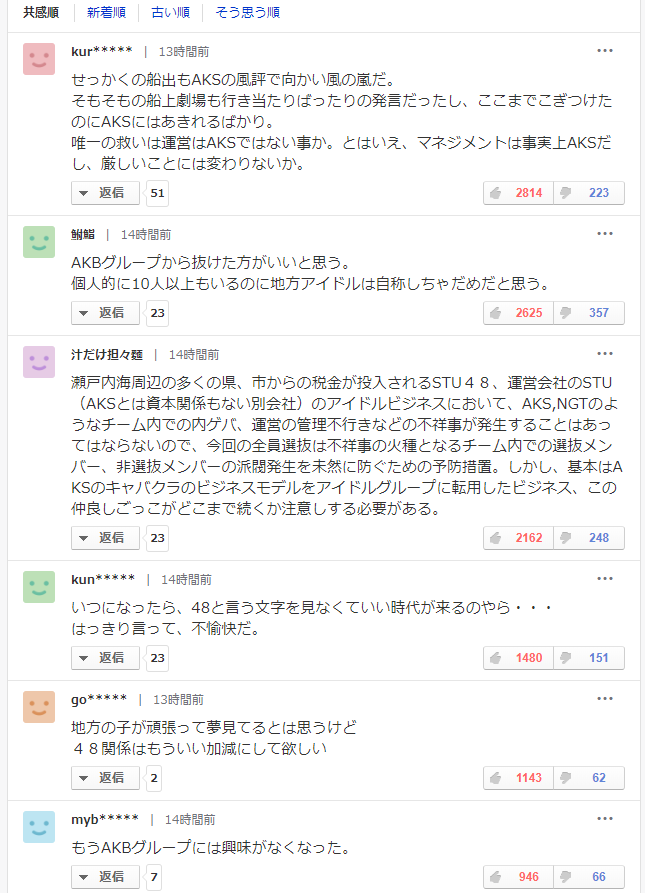Click reply count 51 badge

point(157,193)
